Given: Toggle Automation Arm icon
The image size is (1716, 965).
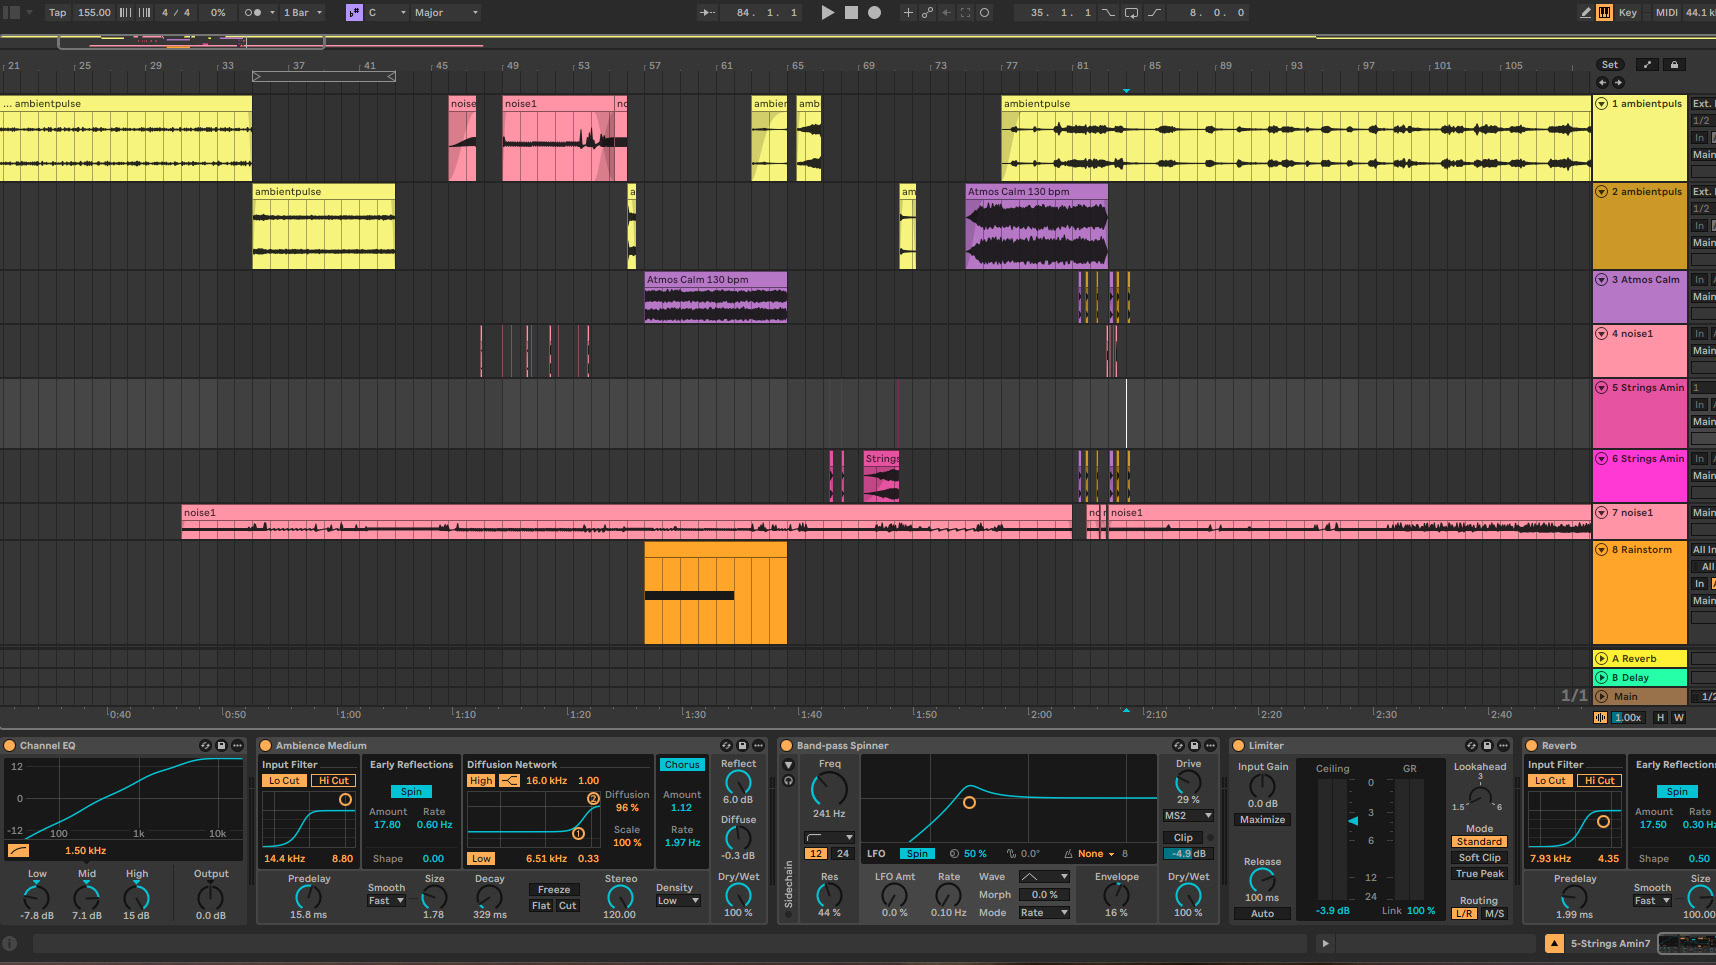Looking at the screenshot, I should [927, 13].
